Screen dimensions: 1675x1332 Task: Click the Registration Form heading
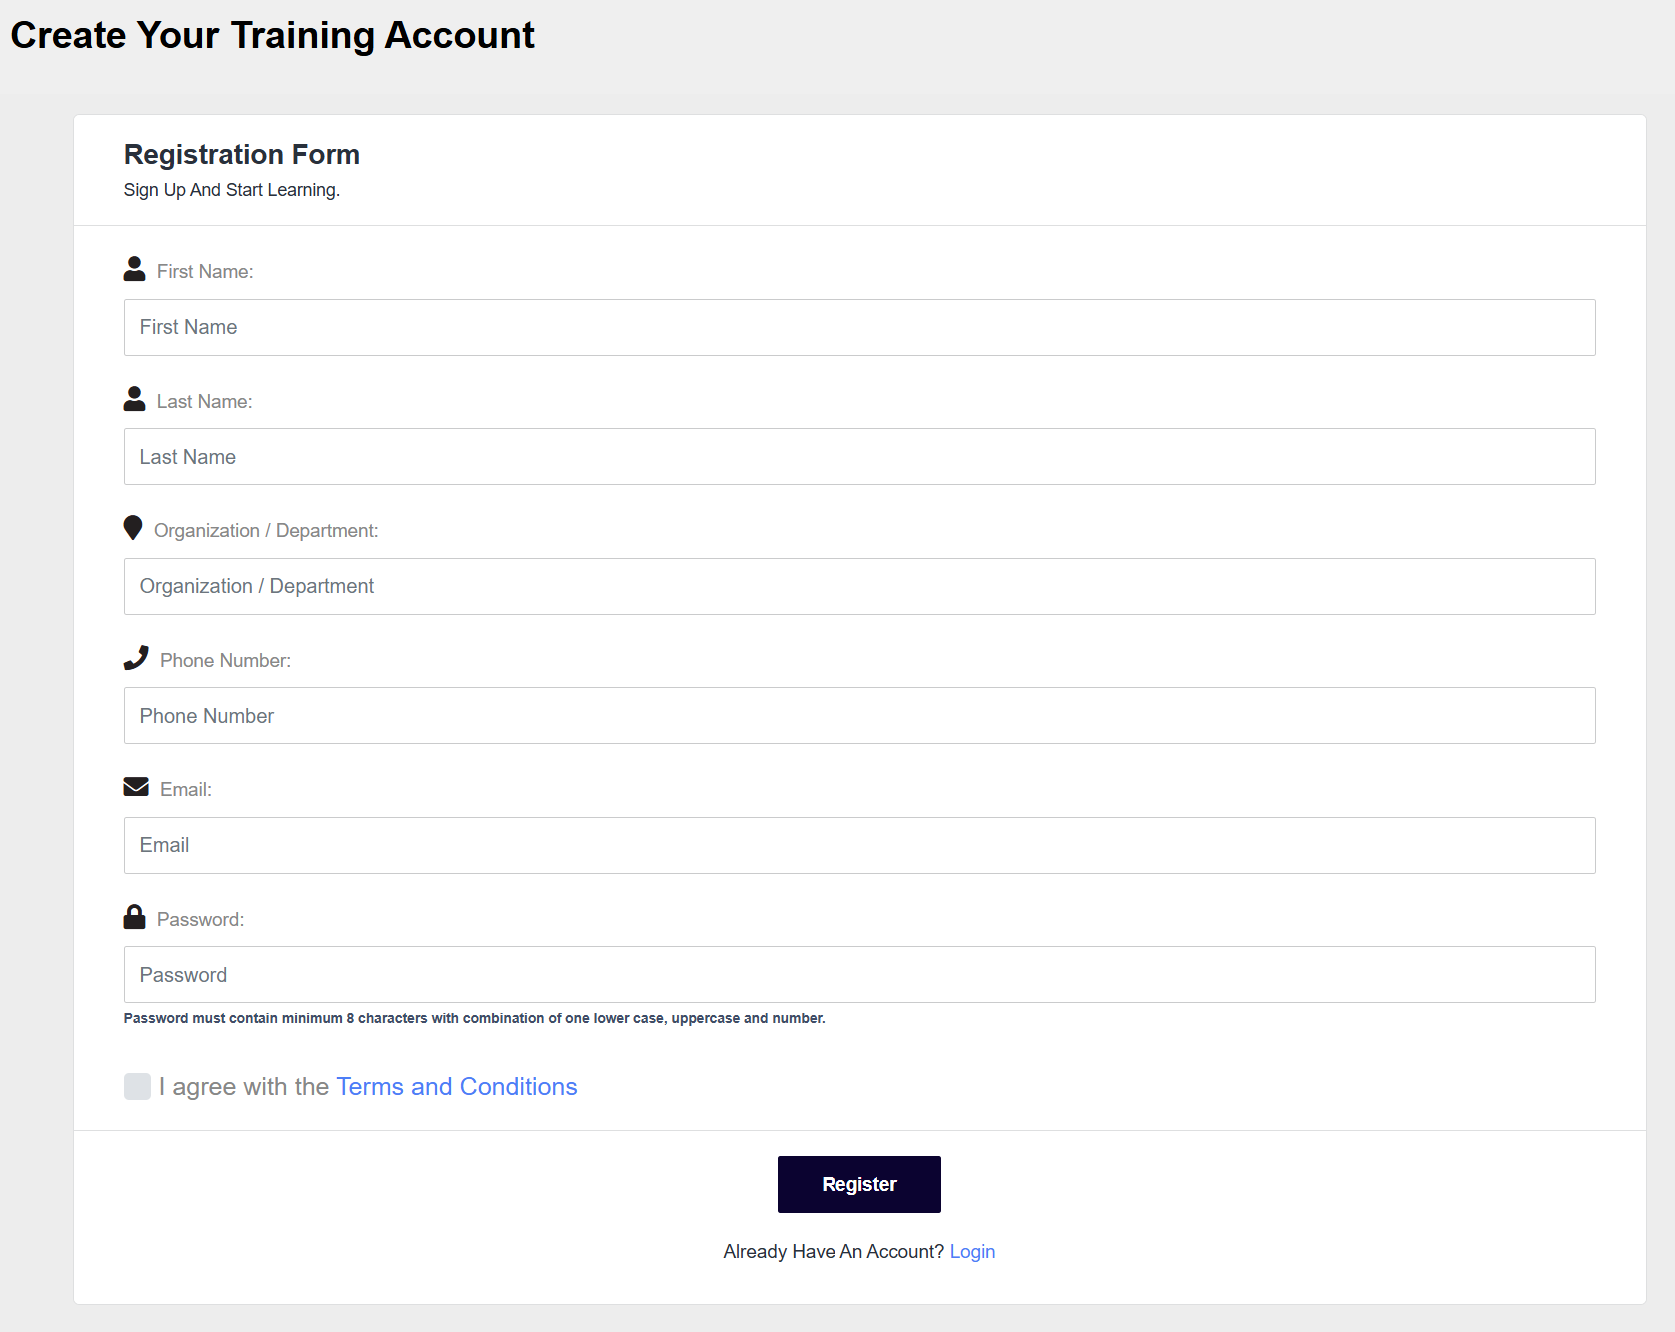[241, 154]
